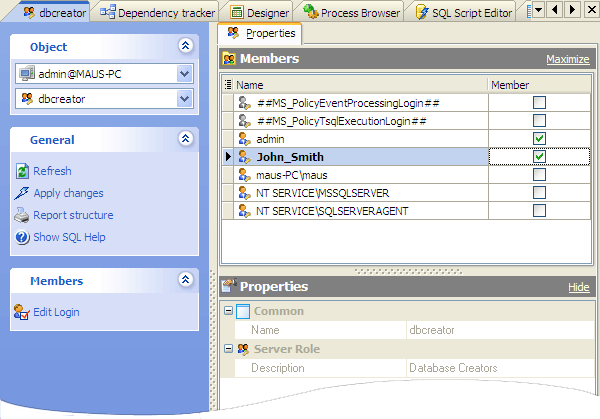Open the admin@MAUS-PC connection dropdown
Image resolution: width=600 pixels, height=419 pixels.
click(183, 73)
